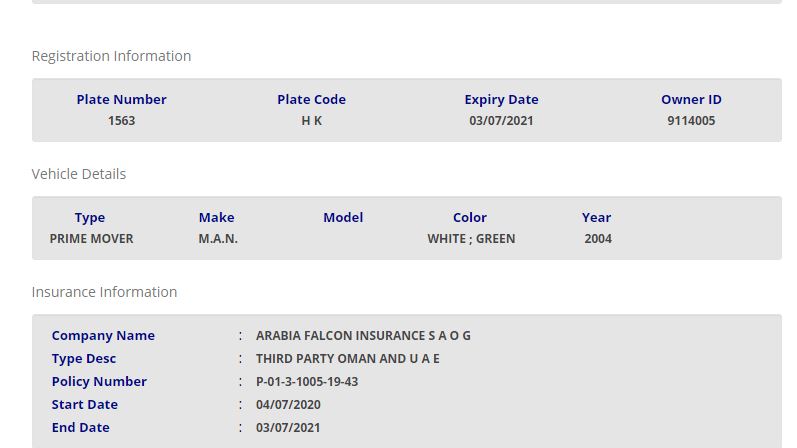Click the Owner ID column label

point(691,99)
